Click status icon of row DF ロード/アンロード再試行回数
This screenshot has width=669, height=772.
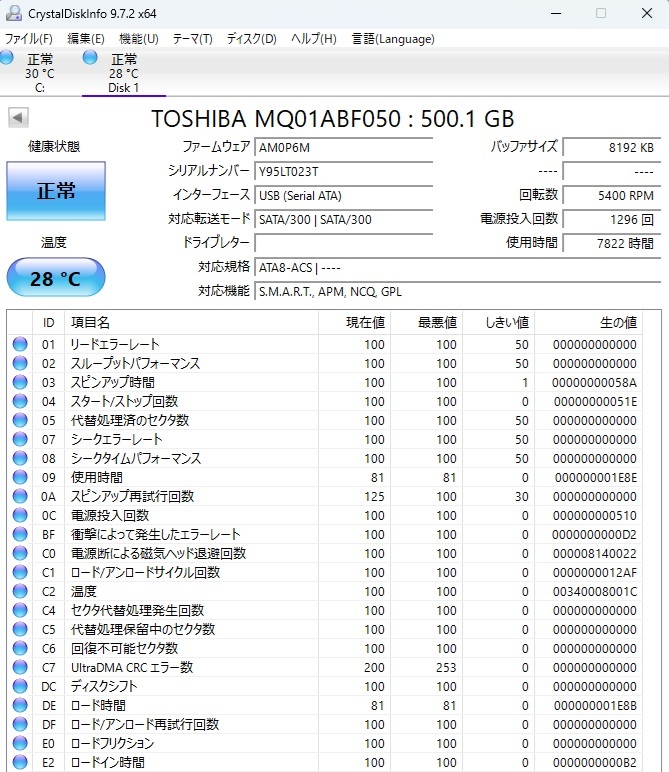[20, 724]
